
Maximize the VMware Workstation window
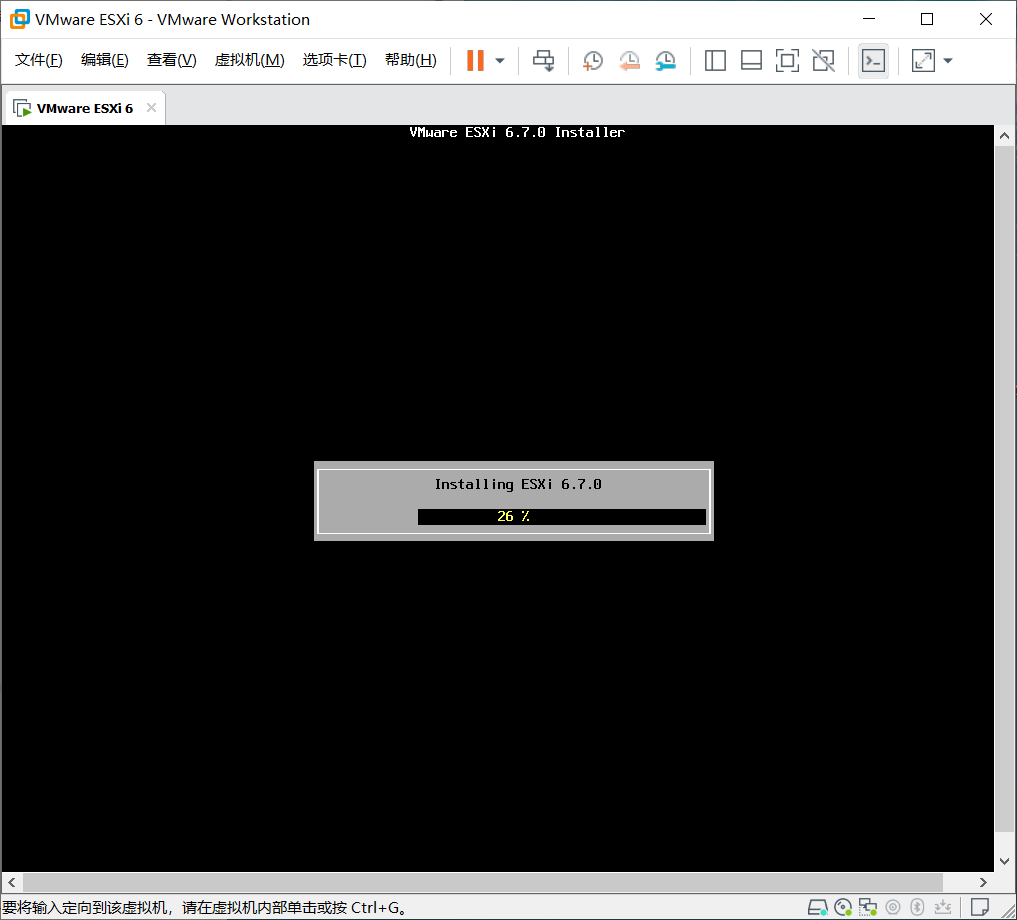(x=927, y=19)
